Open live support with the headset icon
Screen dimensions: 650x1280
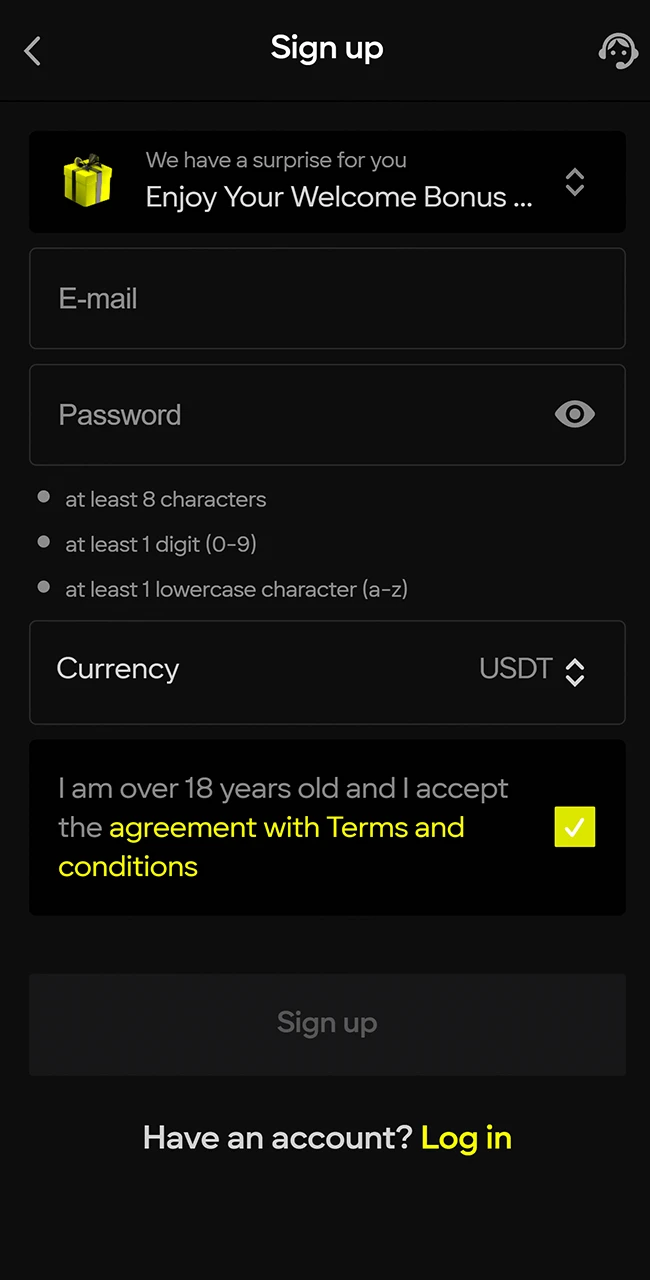click(618, 50)
